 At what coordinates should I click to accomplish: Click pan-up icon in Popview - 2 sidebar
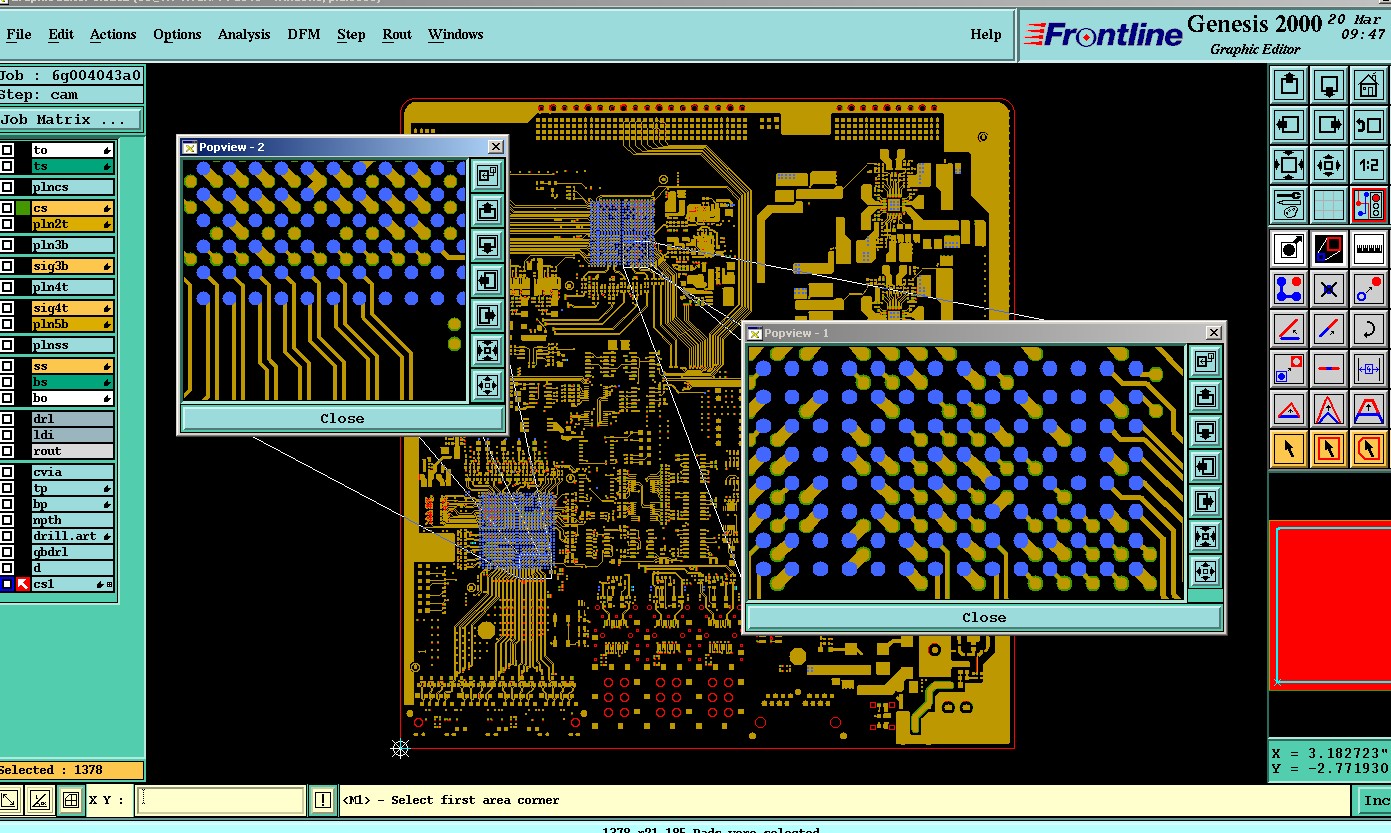point(487,209)
